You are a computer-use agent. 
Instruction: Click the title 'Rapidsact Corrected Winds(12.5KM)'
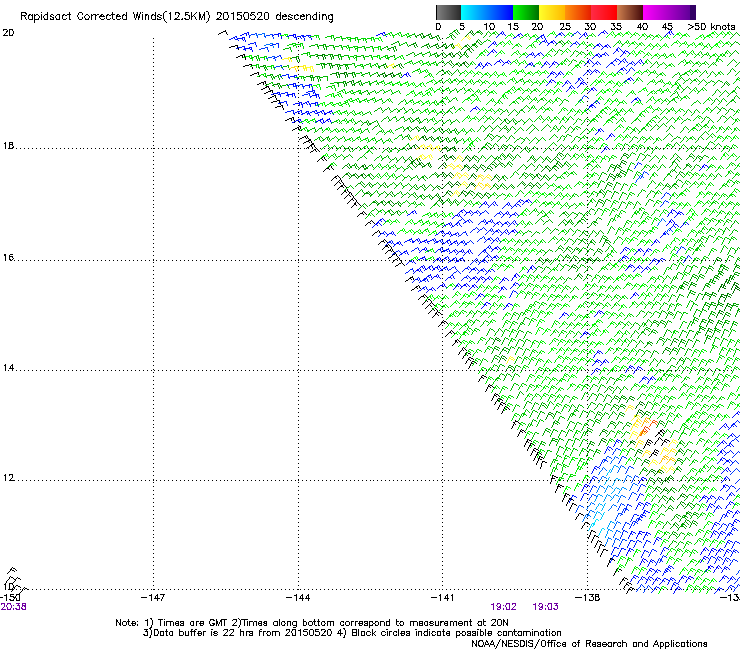click(115, 17)
